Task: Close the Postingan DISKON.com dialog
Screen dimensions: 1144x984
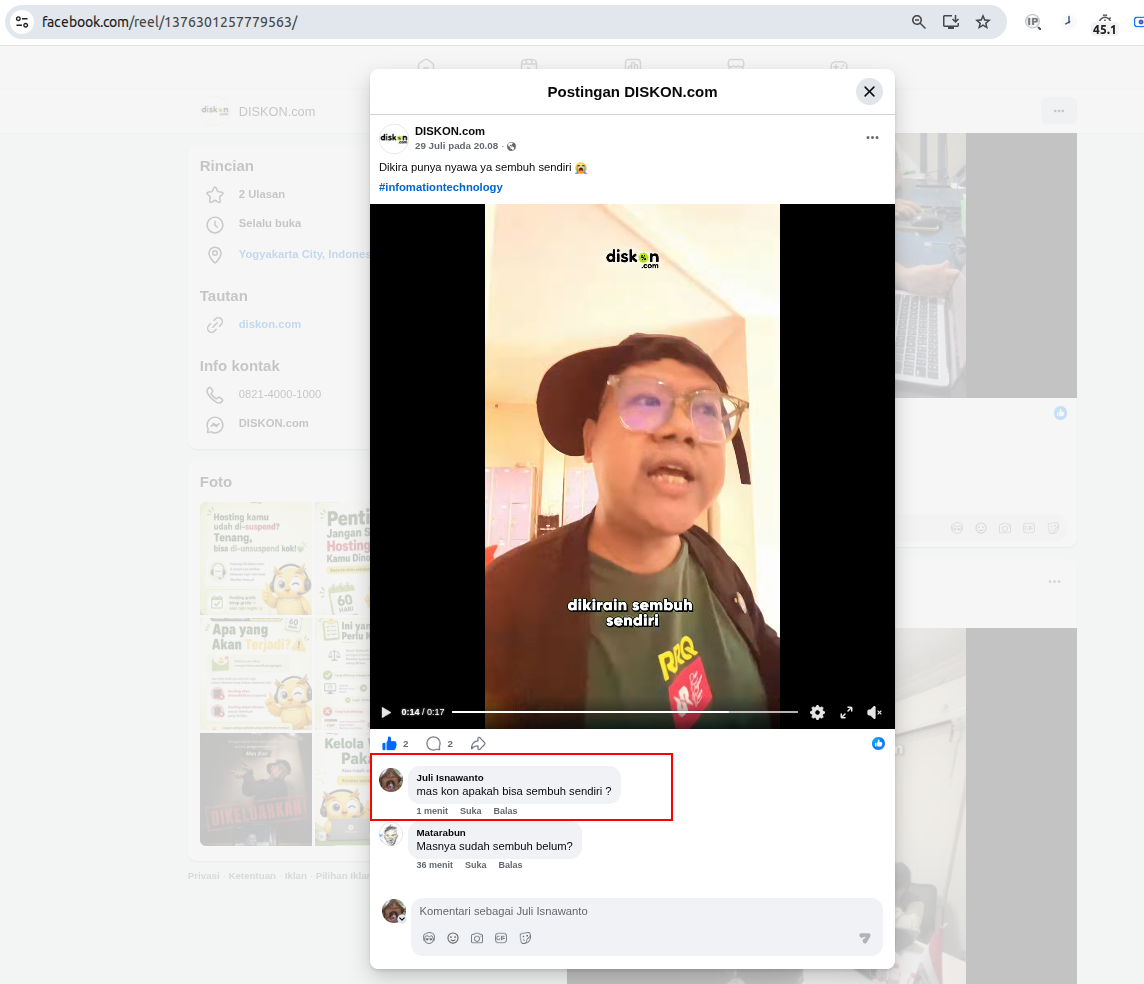Action: pyautogui.click(x=869, y=92)
